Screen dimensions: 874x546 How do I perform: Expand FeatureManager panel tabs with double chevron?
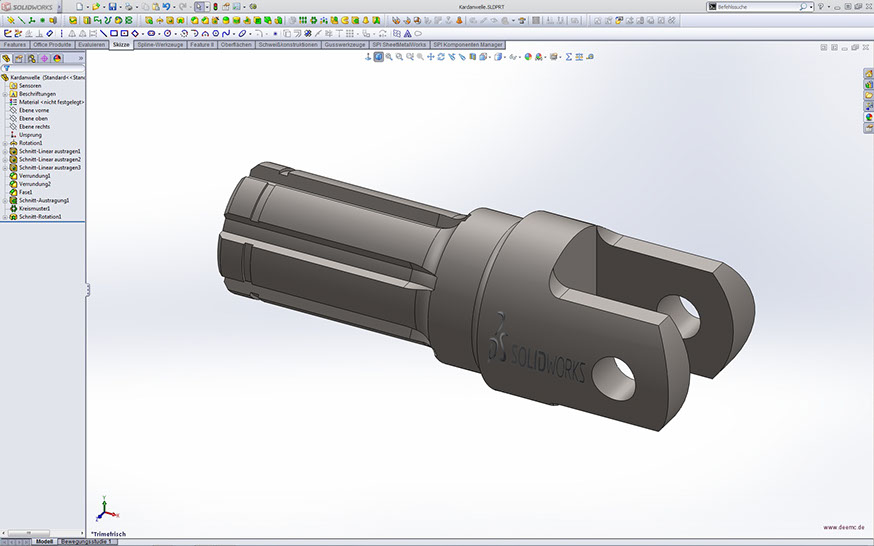[x=80, y=59]
